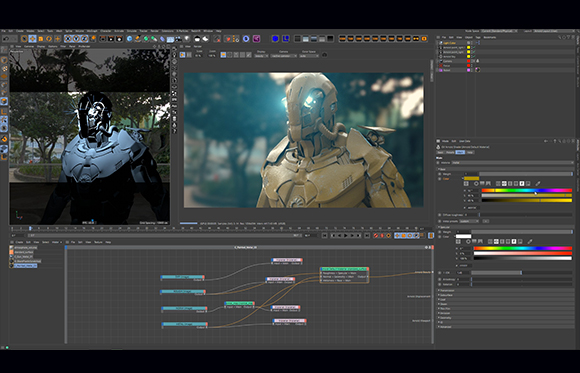Image resolution: width=580 pixels, height=373 pixels.
Task: Toggle the Coordinate System icon
Action: 93,38
